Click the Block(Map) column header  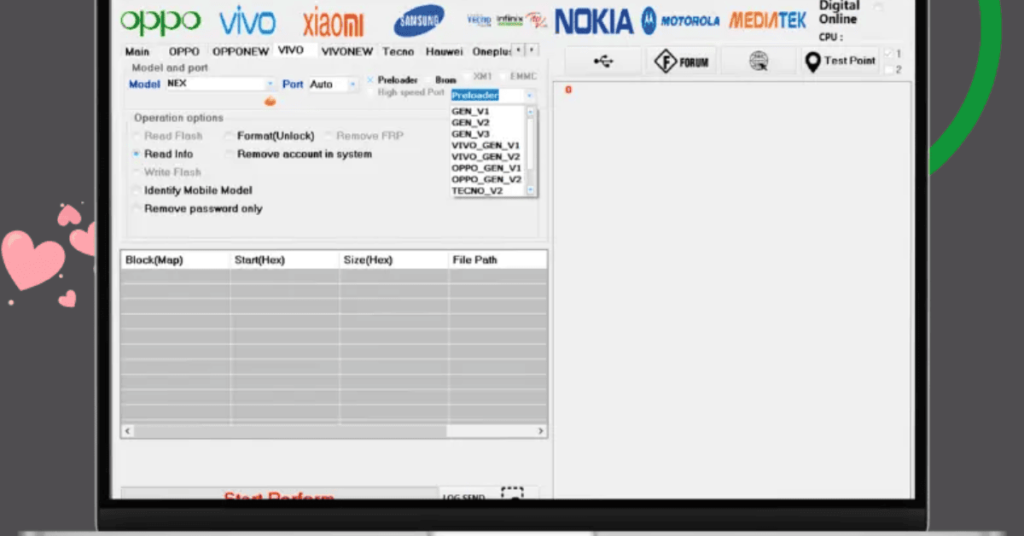click(x=175, y=260)
